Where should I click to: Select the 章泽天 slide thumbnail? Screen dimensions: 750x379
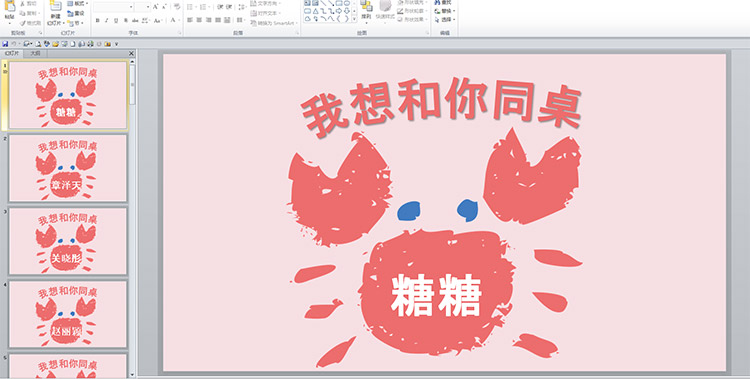tap(68, 168)
